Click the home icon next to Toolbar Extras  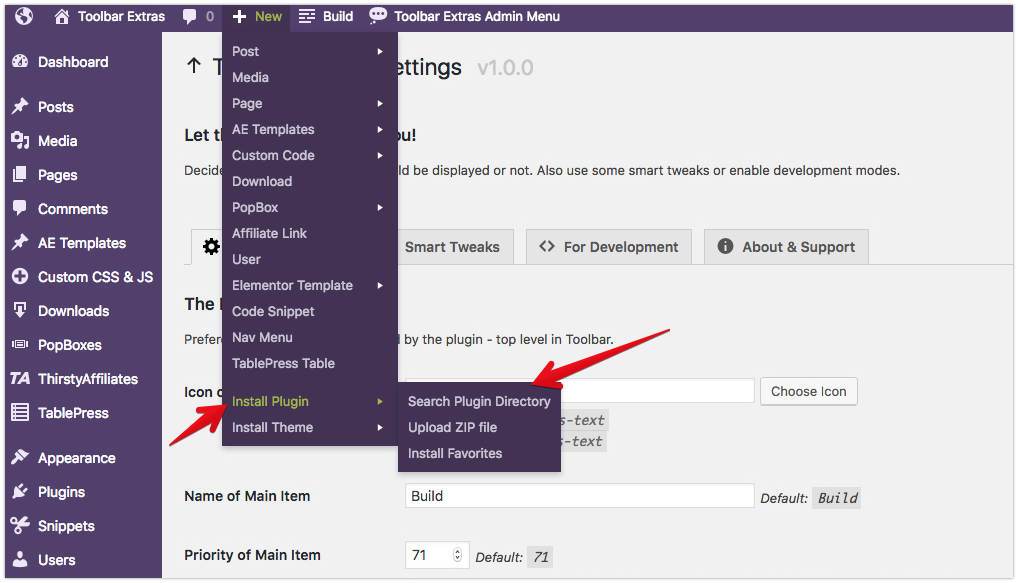(62, 16)
